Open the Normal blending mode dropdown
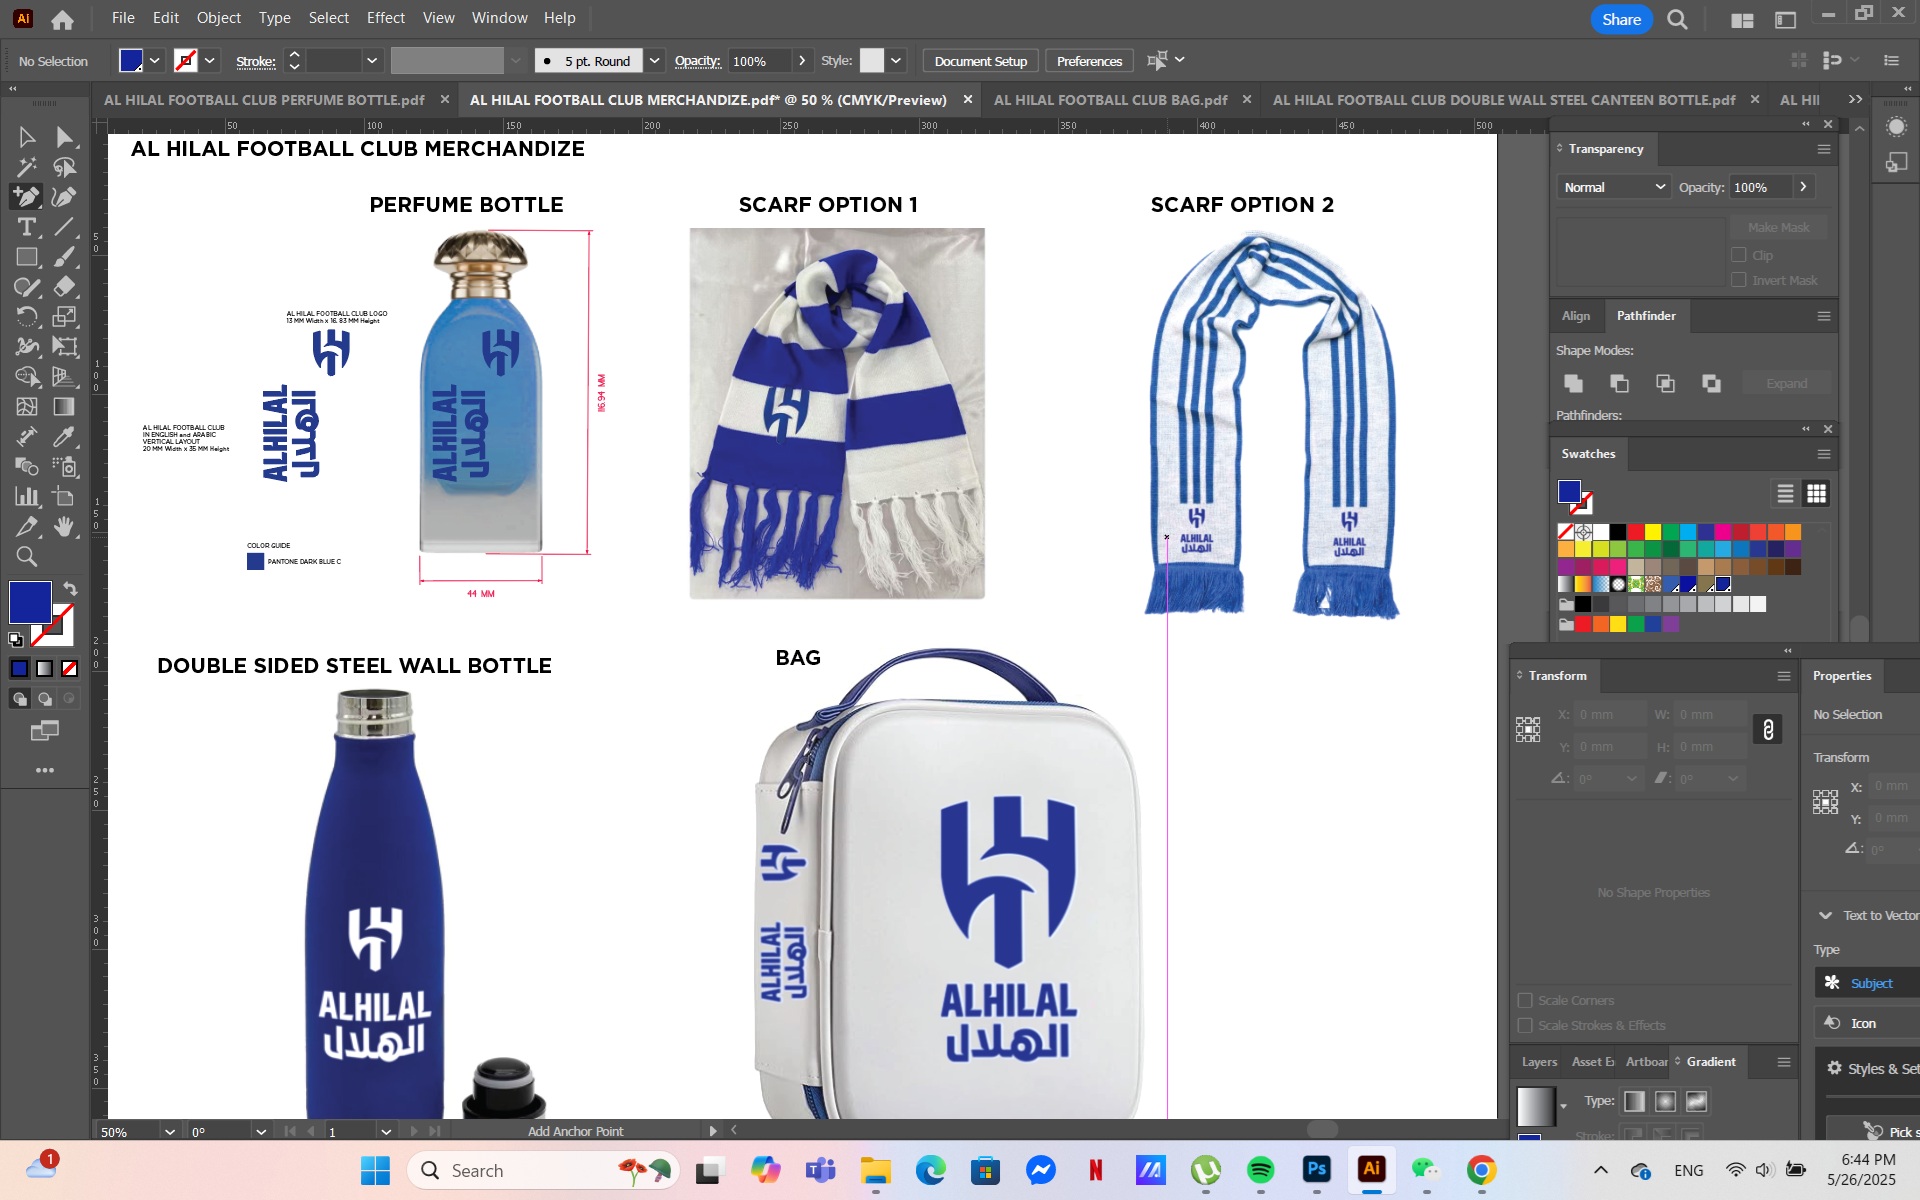The height and width of the screenshot is (1200, 1920). pyautogui.click(x=1613, y=187)
